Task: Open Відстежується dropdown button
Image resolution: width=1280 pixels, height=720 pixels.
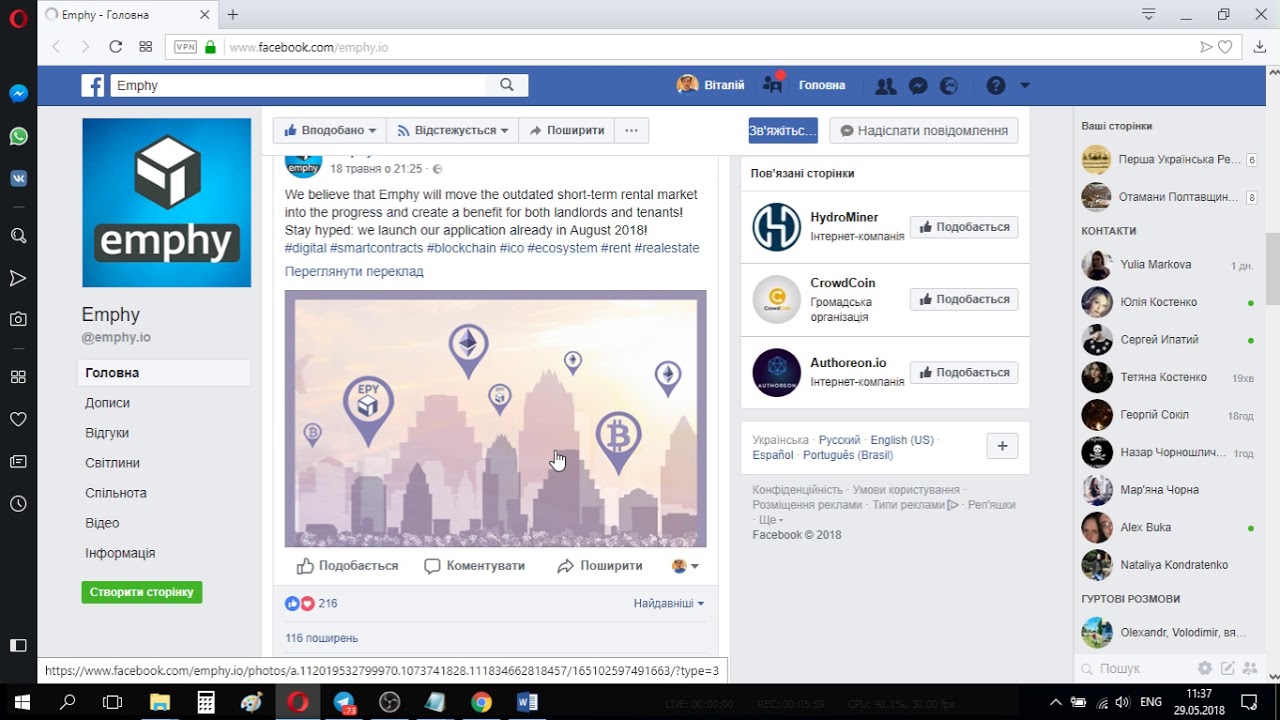Action: pyautogui.click(x=453, y=130)
